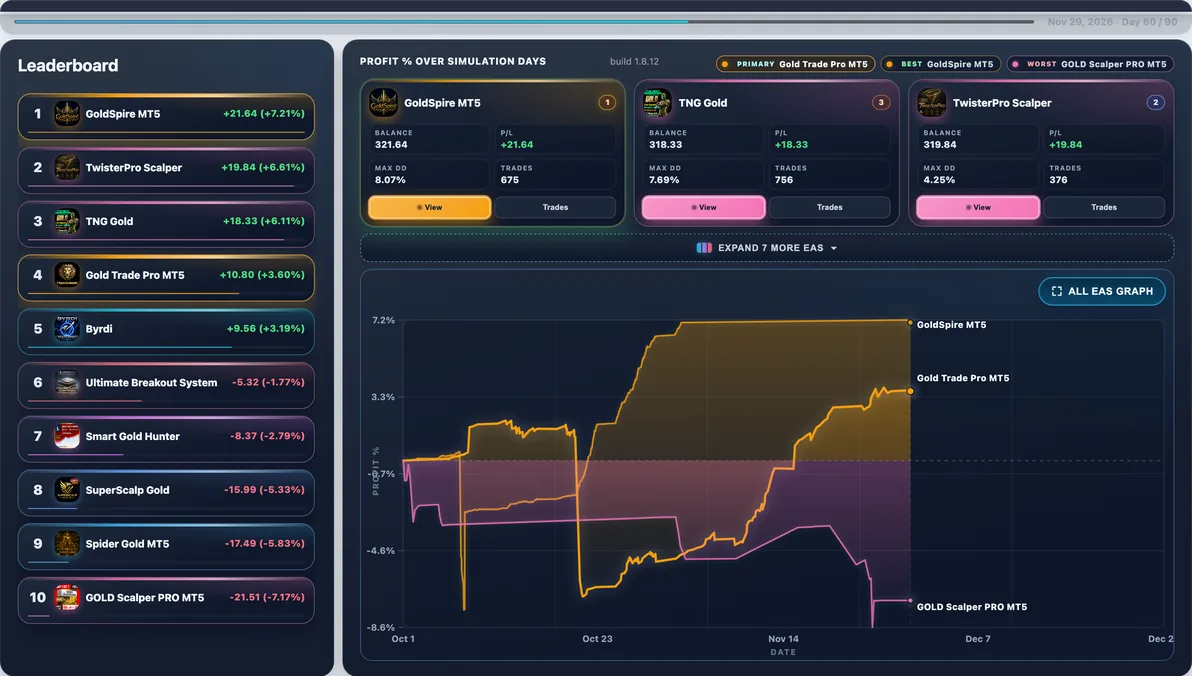Click Ultimate Breakout System -5.32 (-1.77%) value
Image resolution: width=1192 pixels, height=676 pixels.
click(x=268, y=382)
